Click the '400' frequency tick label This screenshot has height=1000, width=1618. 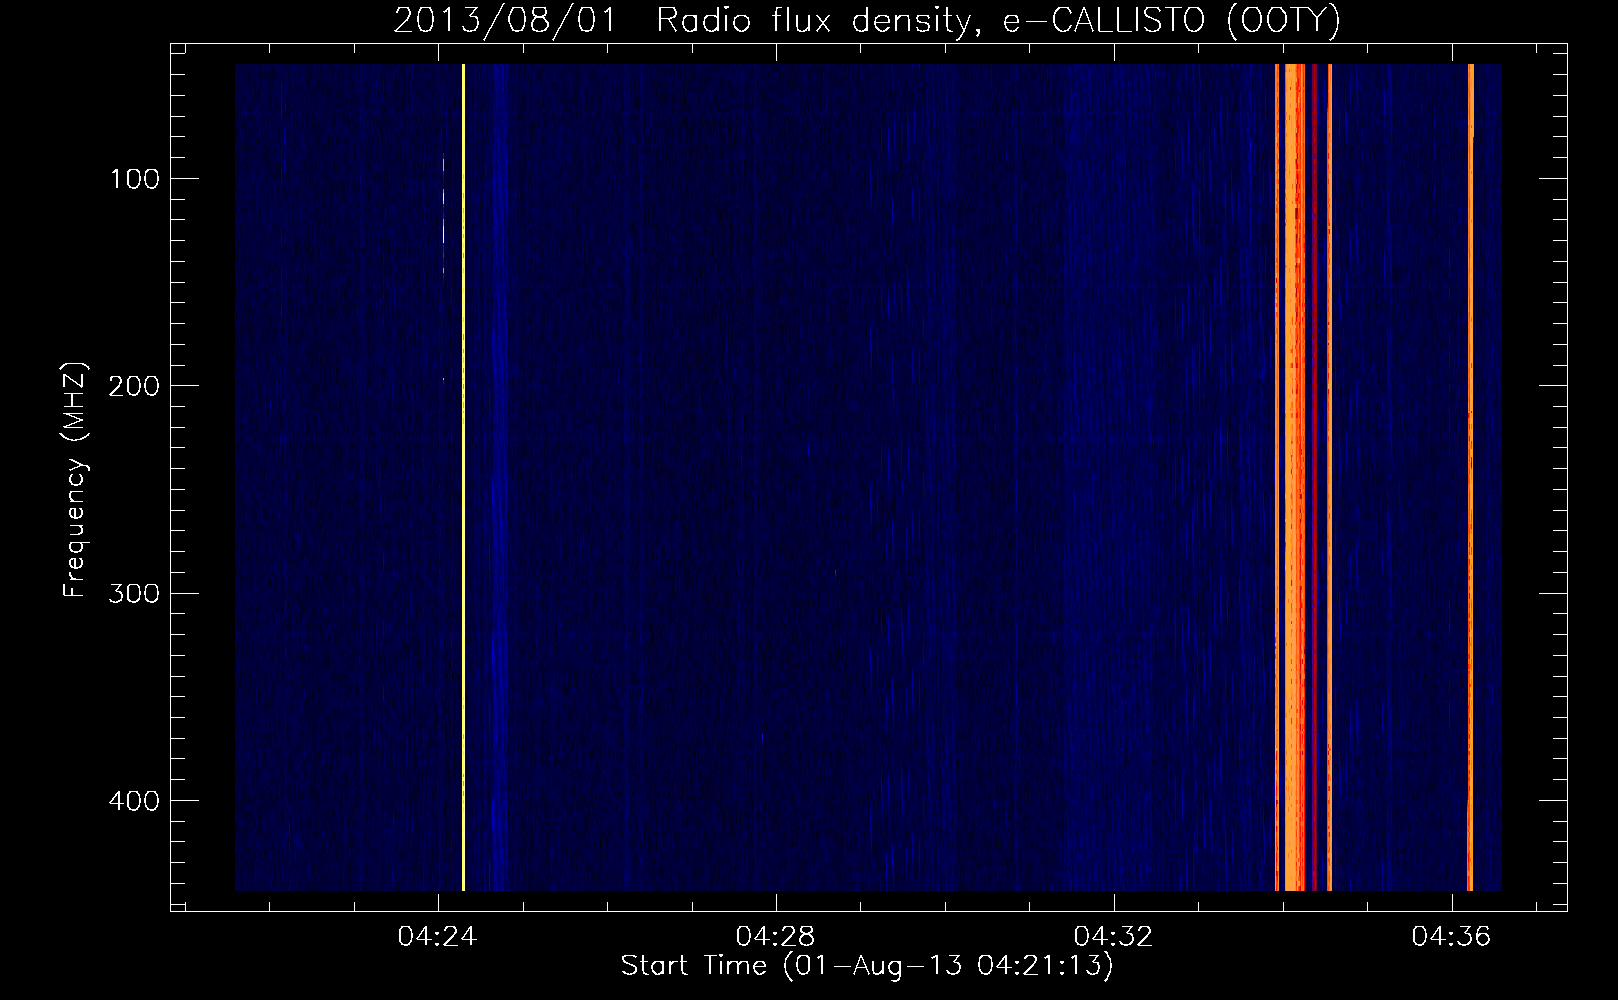click(x=134, y=801)
